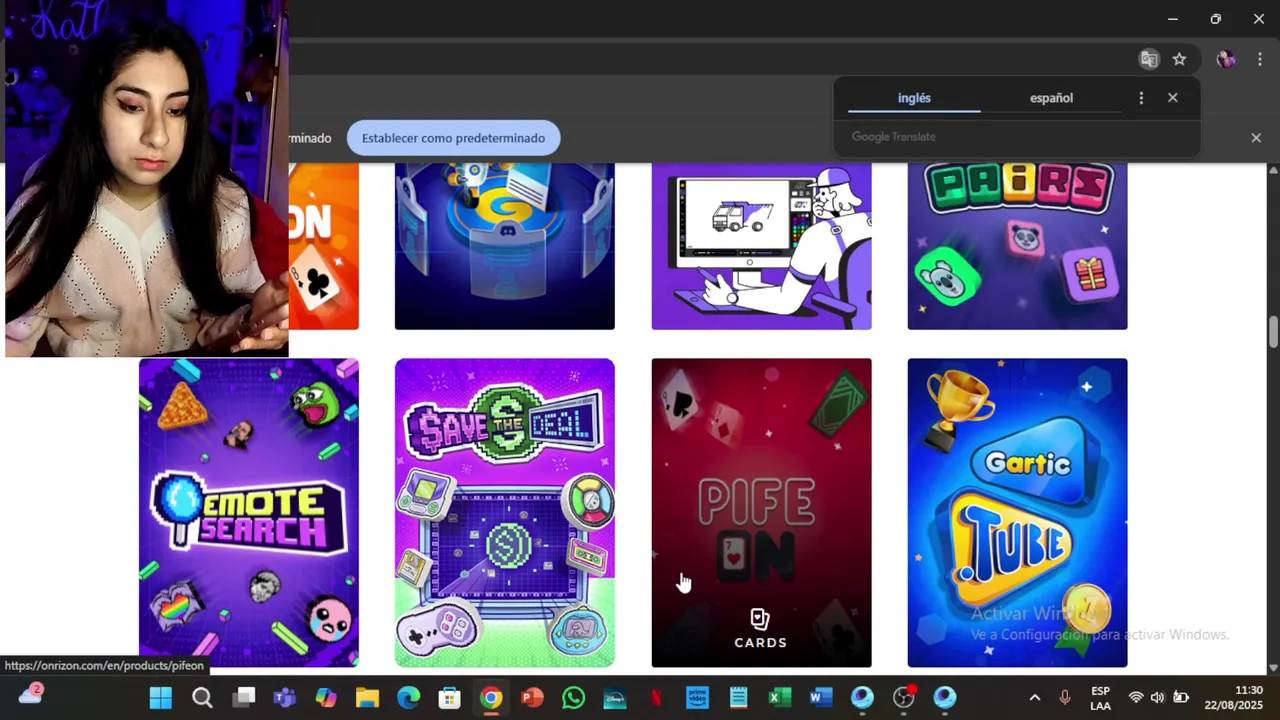Click the translate page icon in address bar
This screenshot has width=1280, height=720.
pyautogui.click(x=1149, y=59)
